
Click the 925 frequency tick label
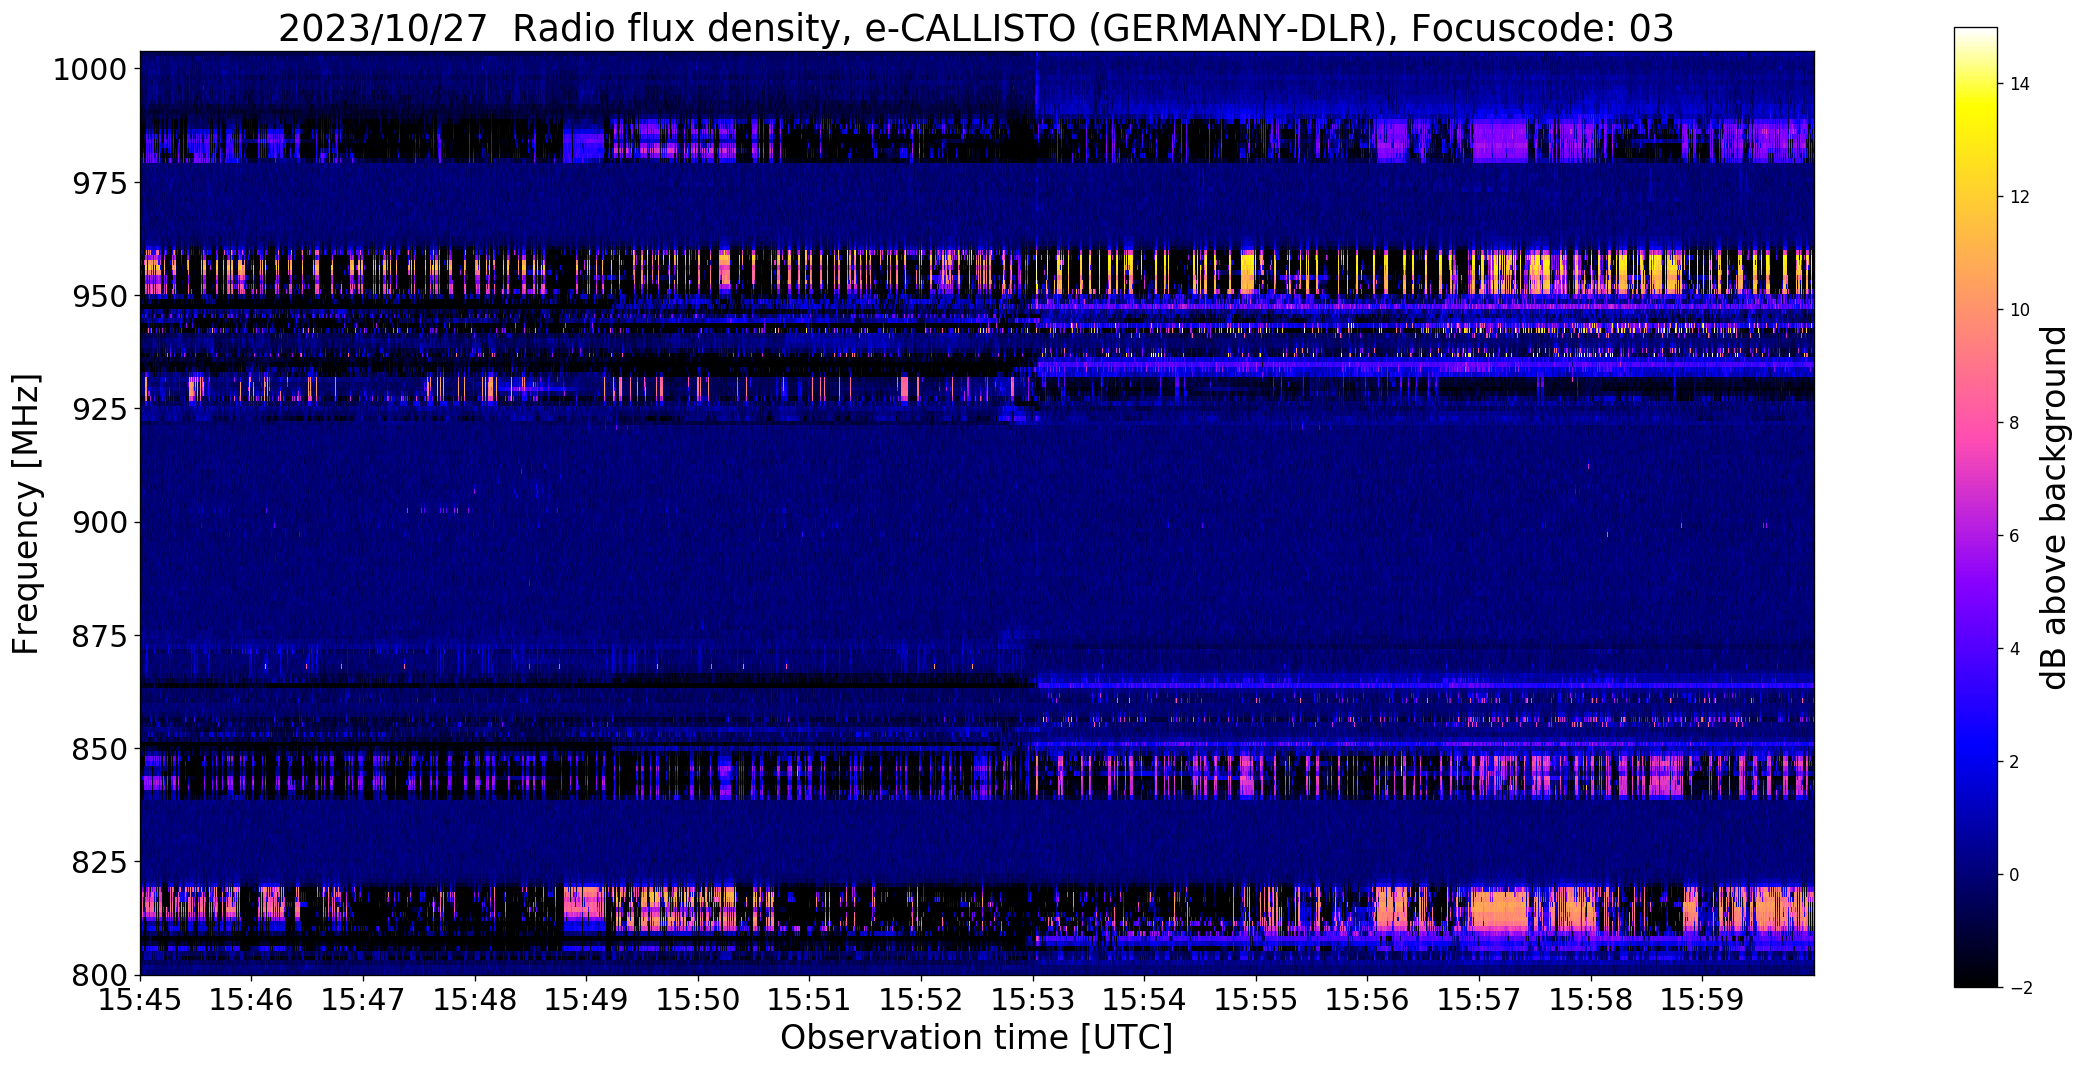pos(99,409)
